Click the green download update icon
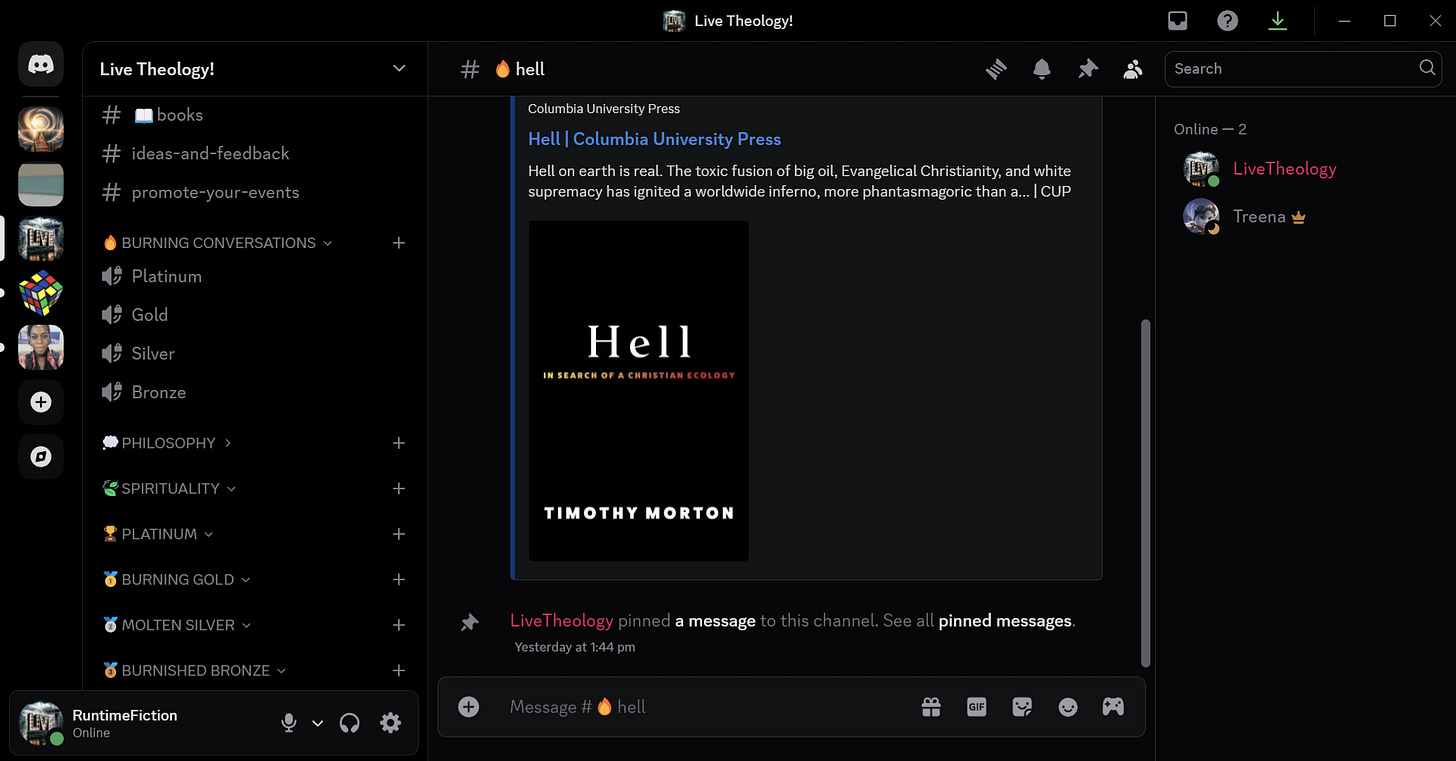The width and height of the screenshot is (1456, 761). [1277, 21]
